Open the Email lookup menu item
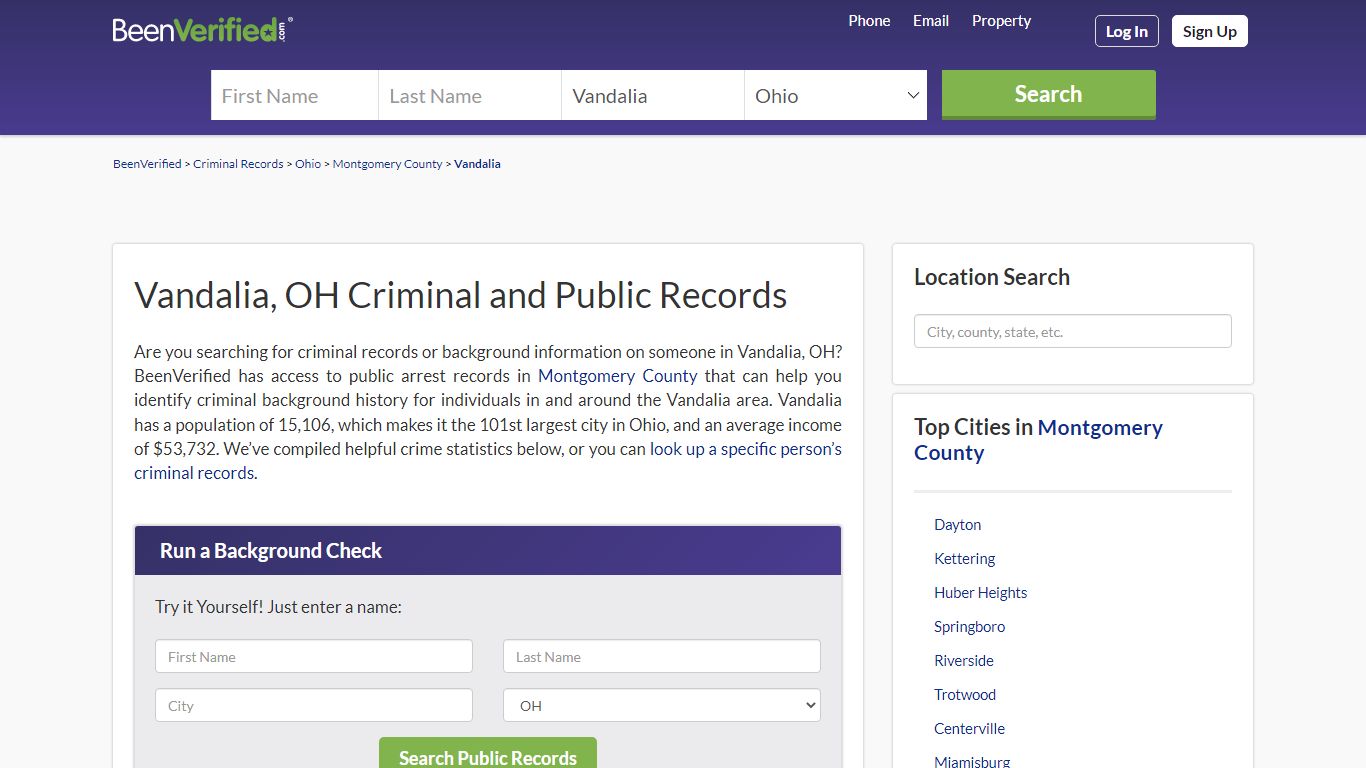This screenshot has height=768, width=1366. pyautogui.click(x=931, y=21)
